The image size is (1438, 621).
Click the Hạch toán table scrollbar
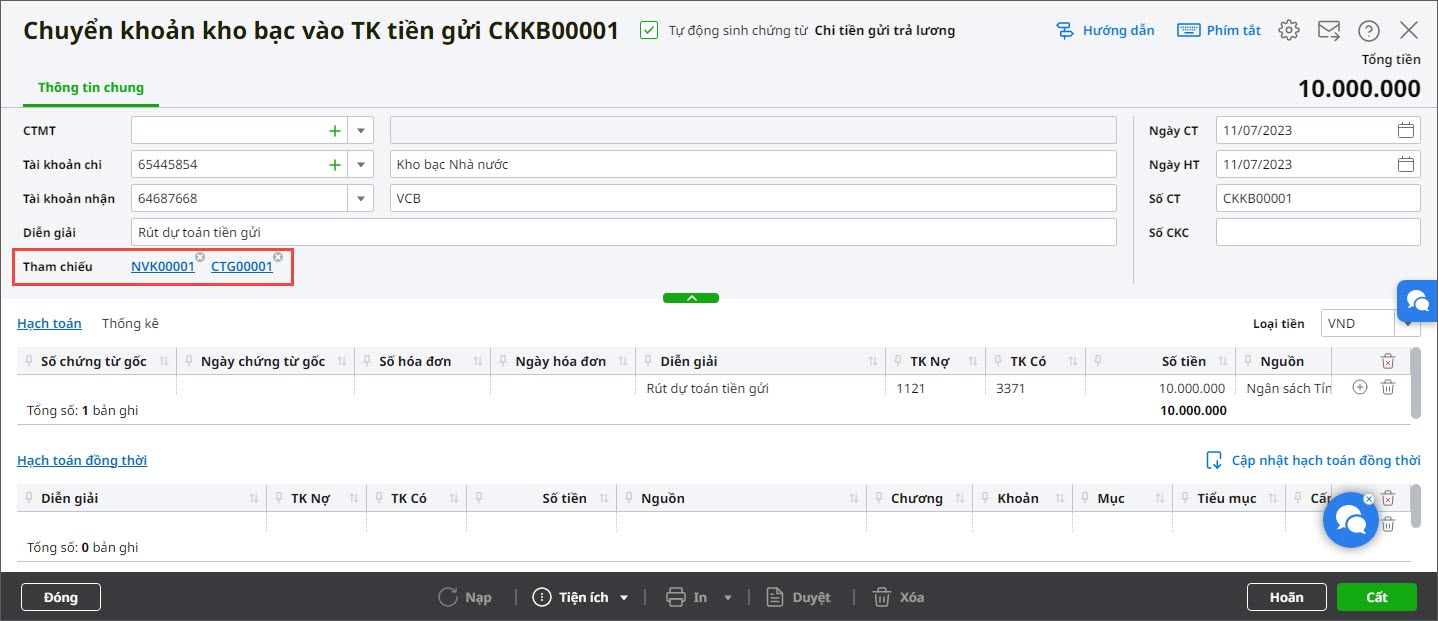[1414, 383]
